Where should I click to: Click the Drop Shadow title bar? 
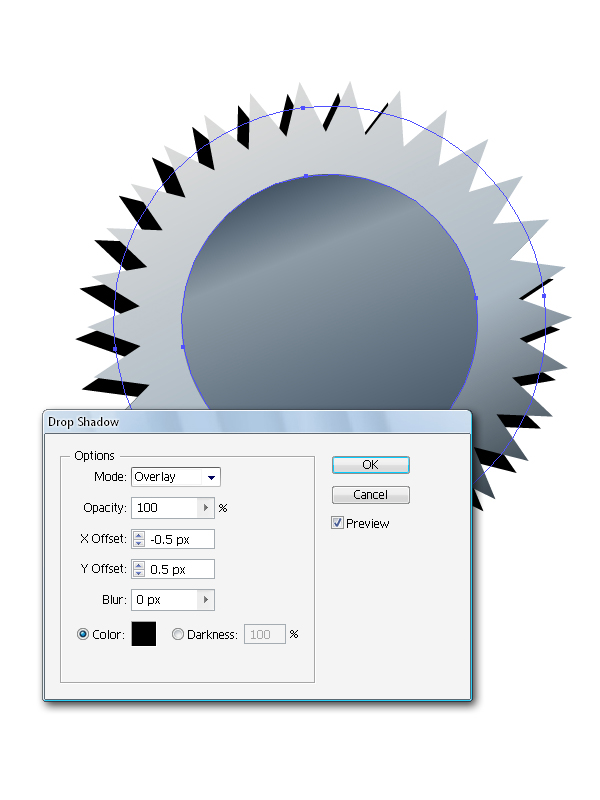pos(258,422)
